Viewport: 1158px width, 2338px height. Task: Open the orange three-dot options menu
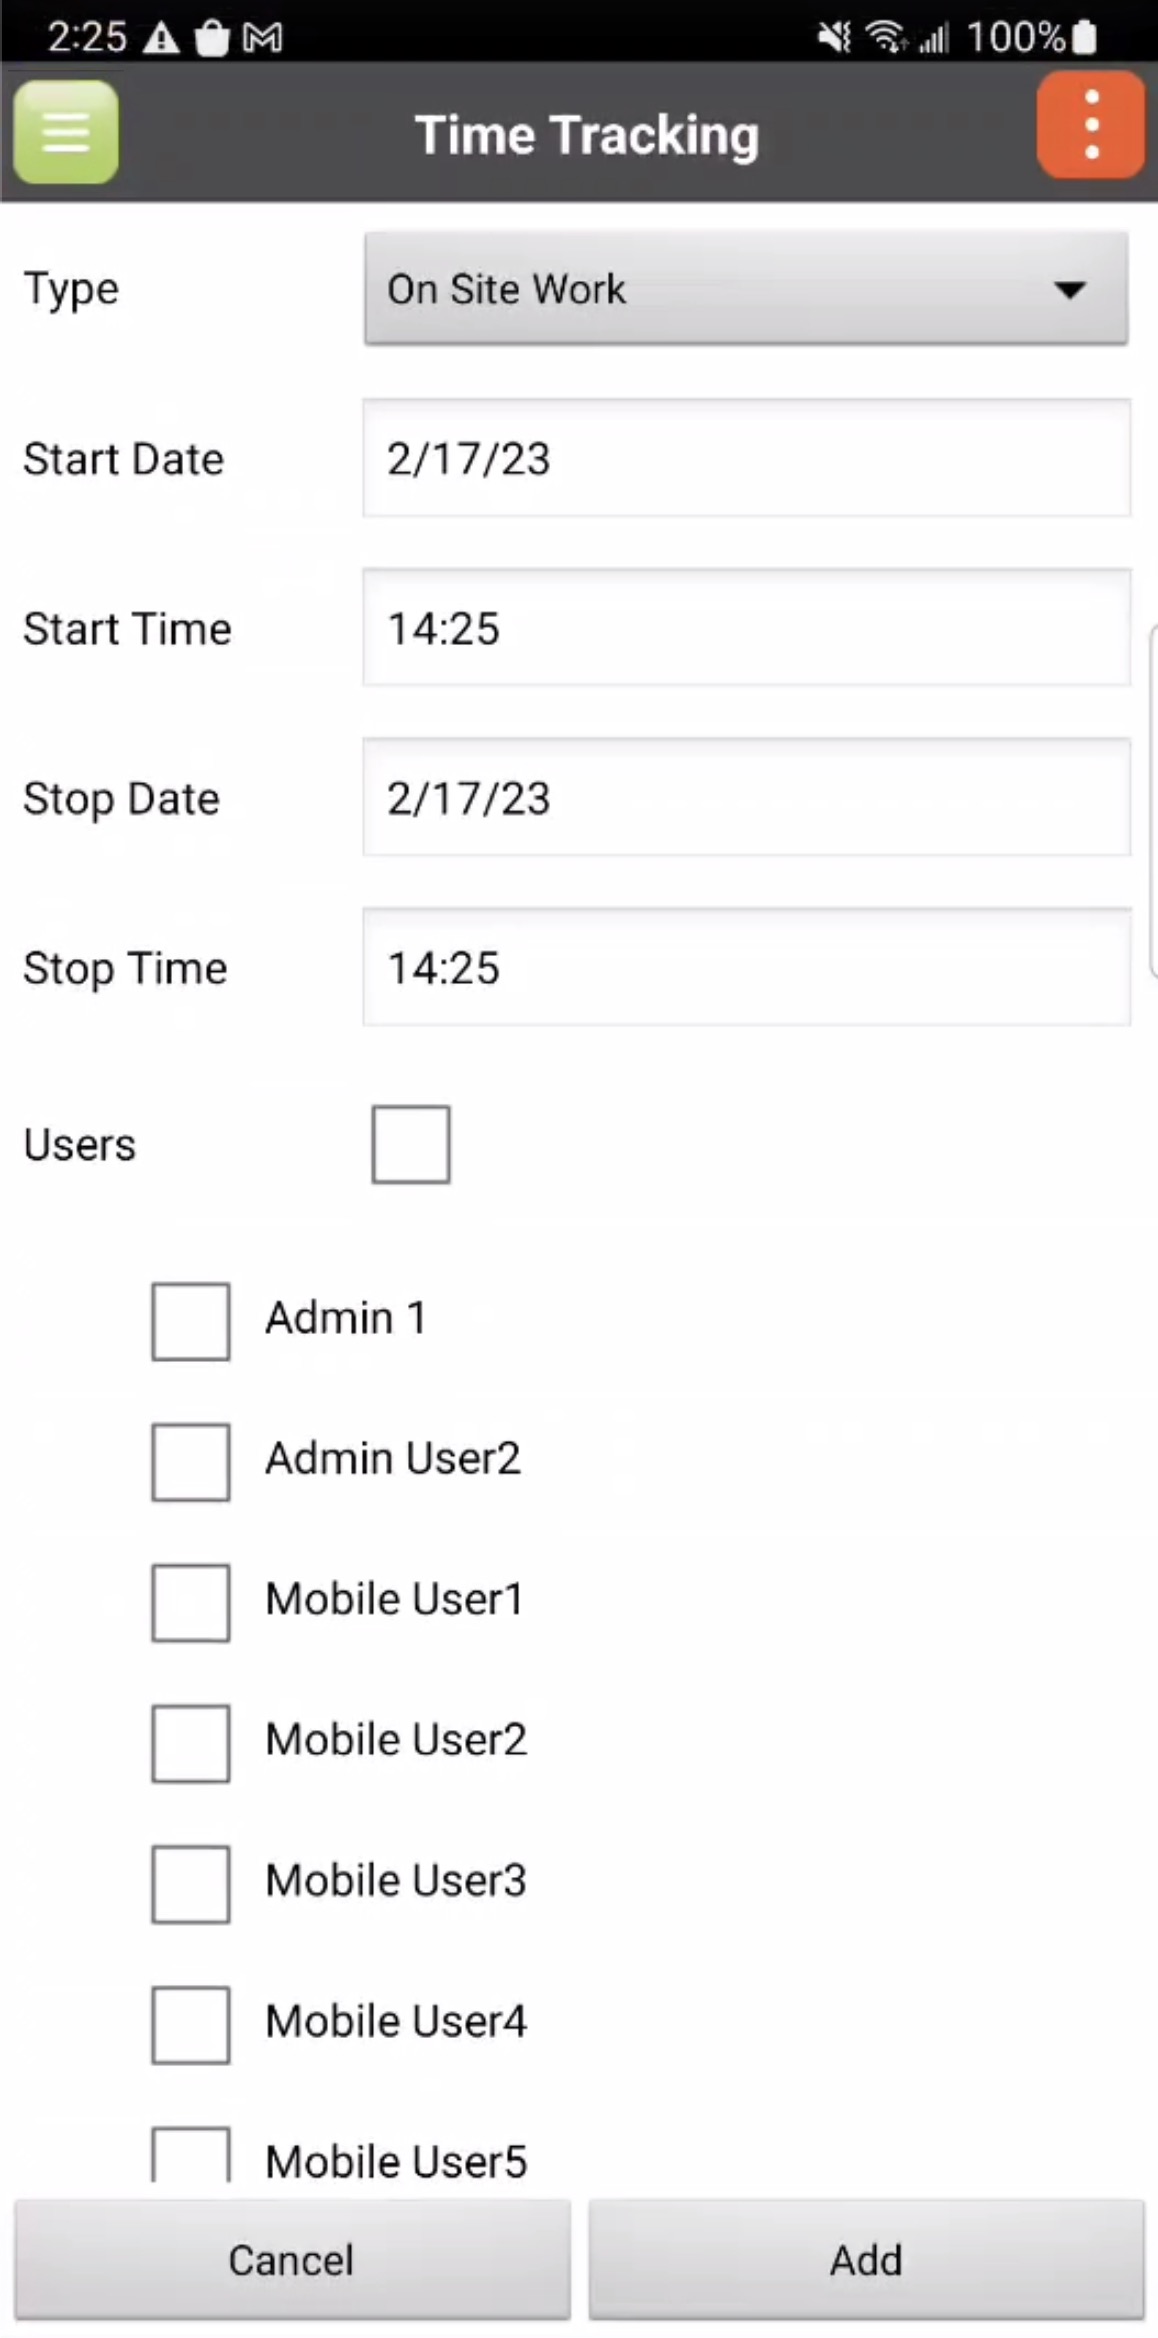click(1091, 126)
